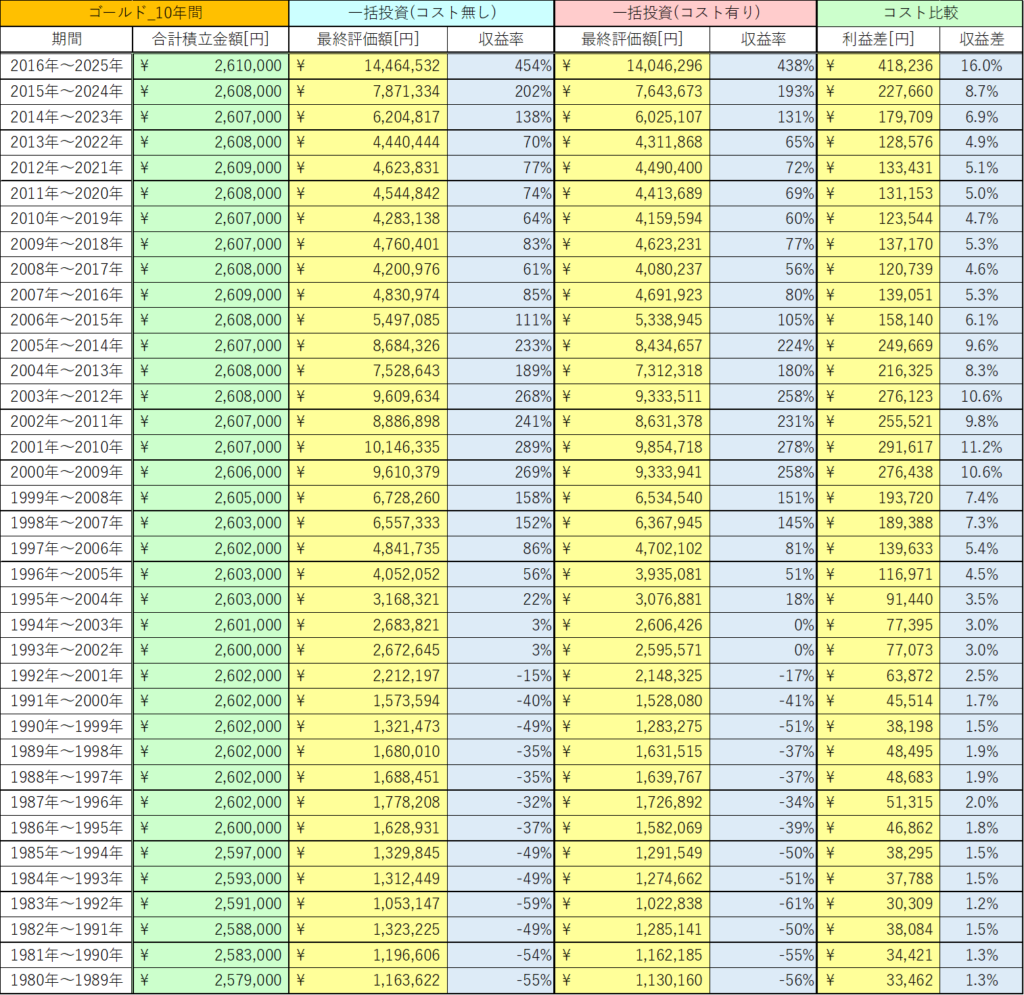
Task: Select the -61% return rate cell
Action: tap(763, 904)
